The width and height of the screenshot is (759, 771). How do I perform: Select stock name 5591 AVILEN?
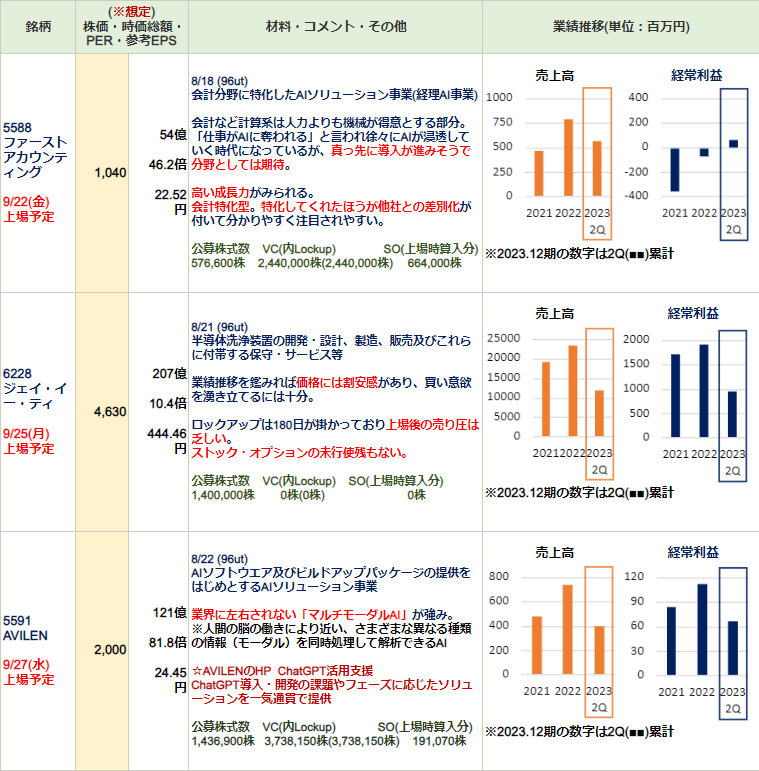[x=26, y=628]
